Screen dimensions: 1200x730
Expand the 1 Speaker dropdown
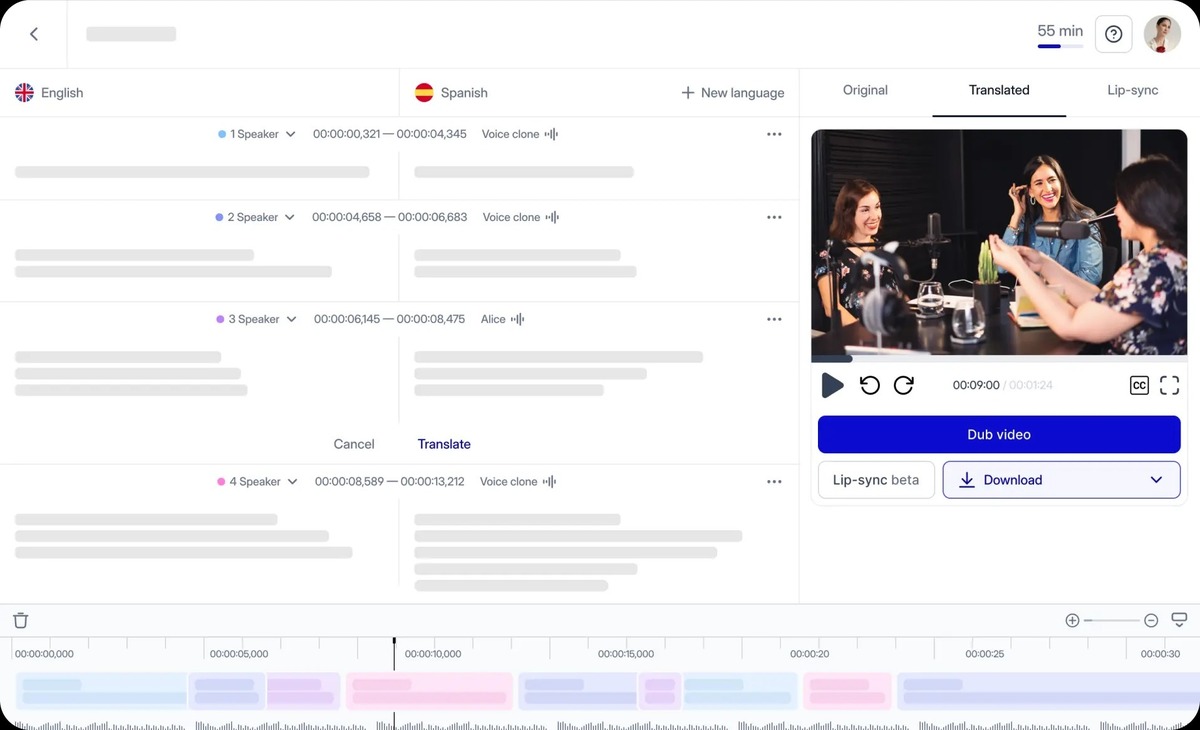[291, 134]
